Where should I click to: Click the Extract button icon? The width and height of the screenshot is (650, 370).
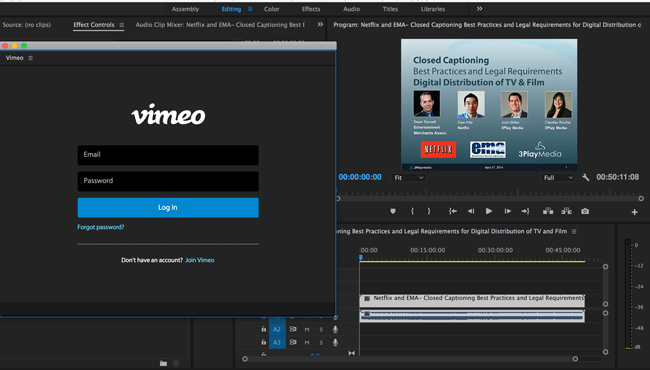(x=566, y=211)
